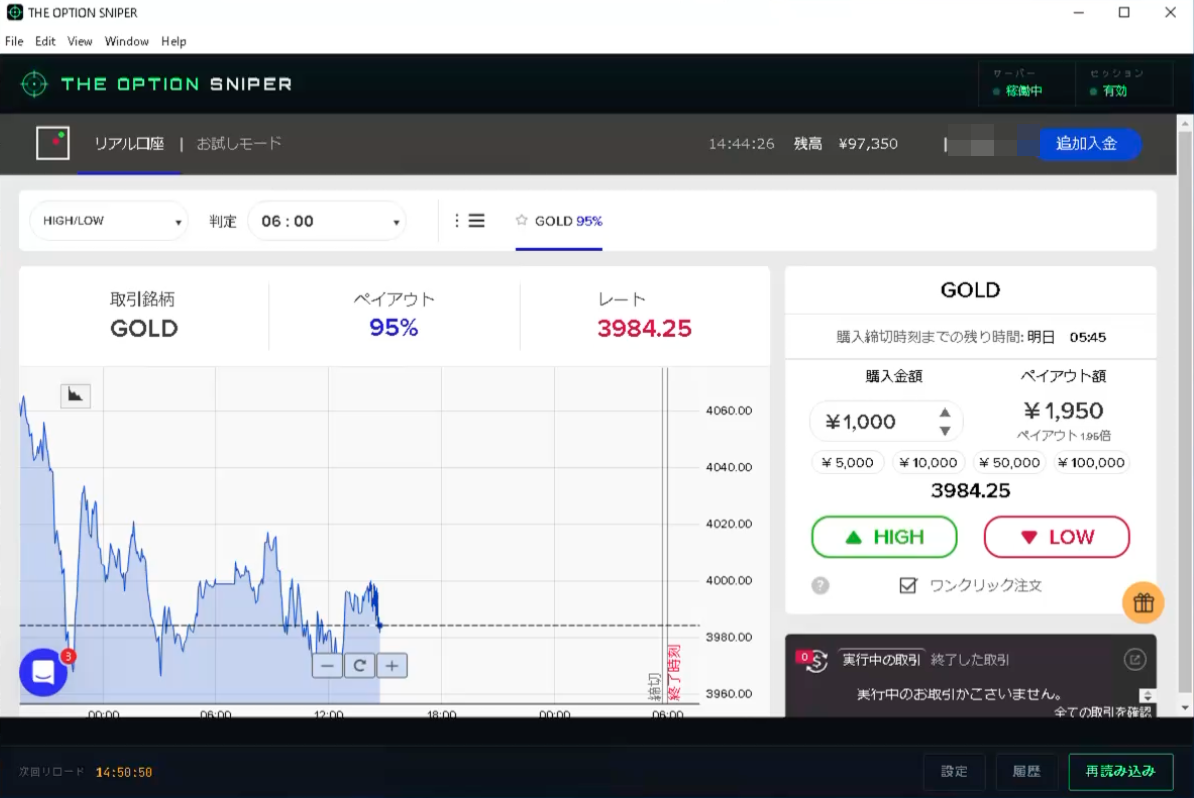
Task: Switch to リアル口座 tab
Action: (129, 144)
